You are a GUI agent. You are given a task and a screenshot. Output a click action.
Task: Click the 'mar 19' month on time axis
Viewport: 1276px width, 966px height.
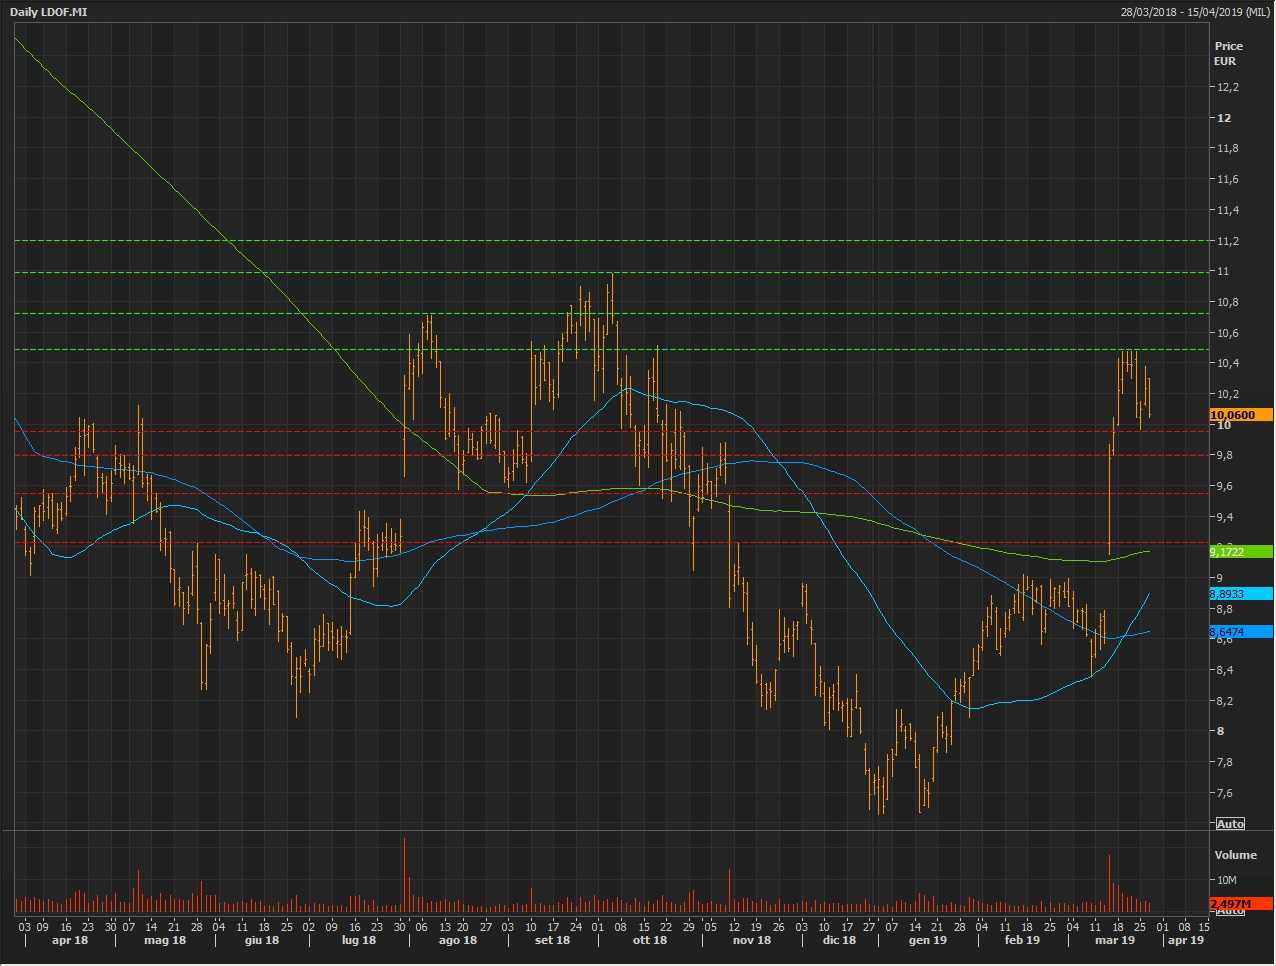tap(1114, 940)
